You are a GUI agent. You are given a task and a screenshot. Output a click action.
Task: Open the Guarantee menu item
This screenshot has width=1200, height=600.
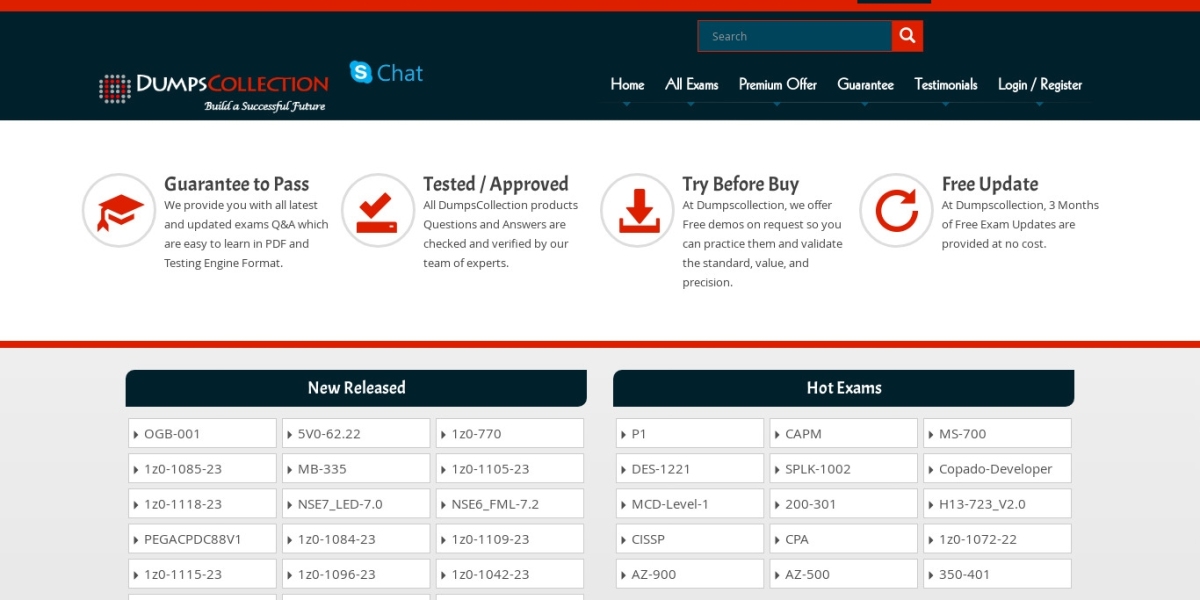click(866, 85)
